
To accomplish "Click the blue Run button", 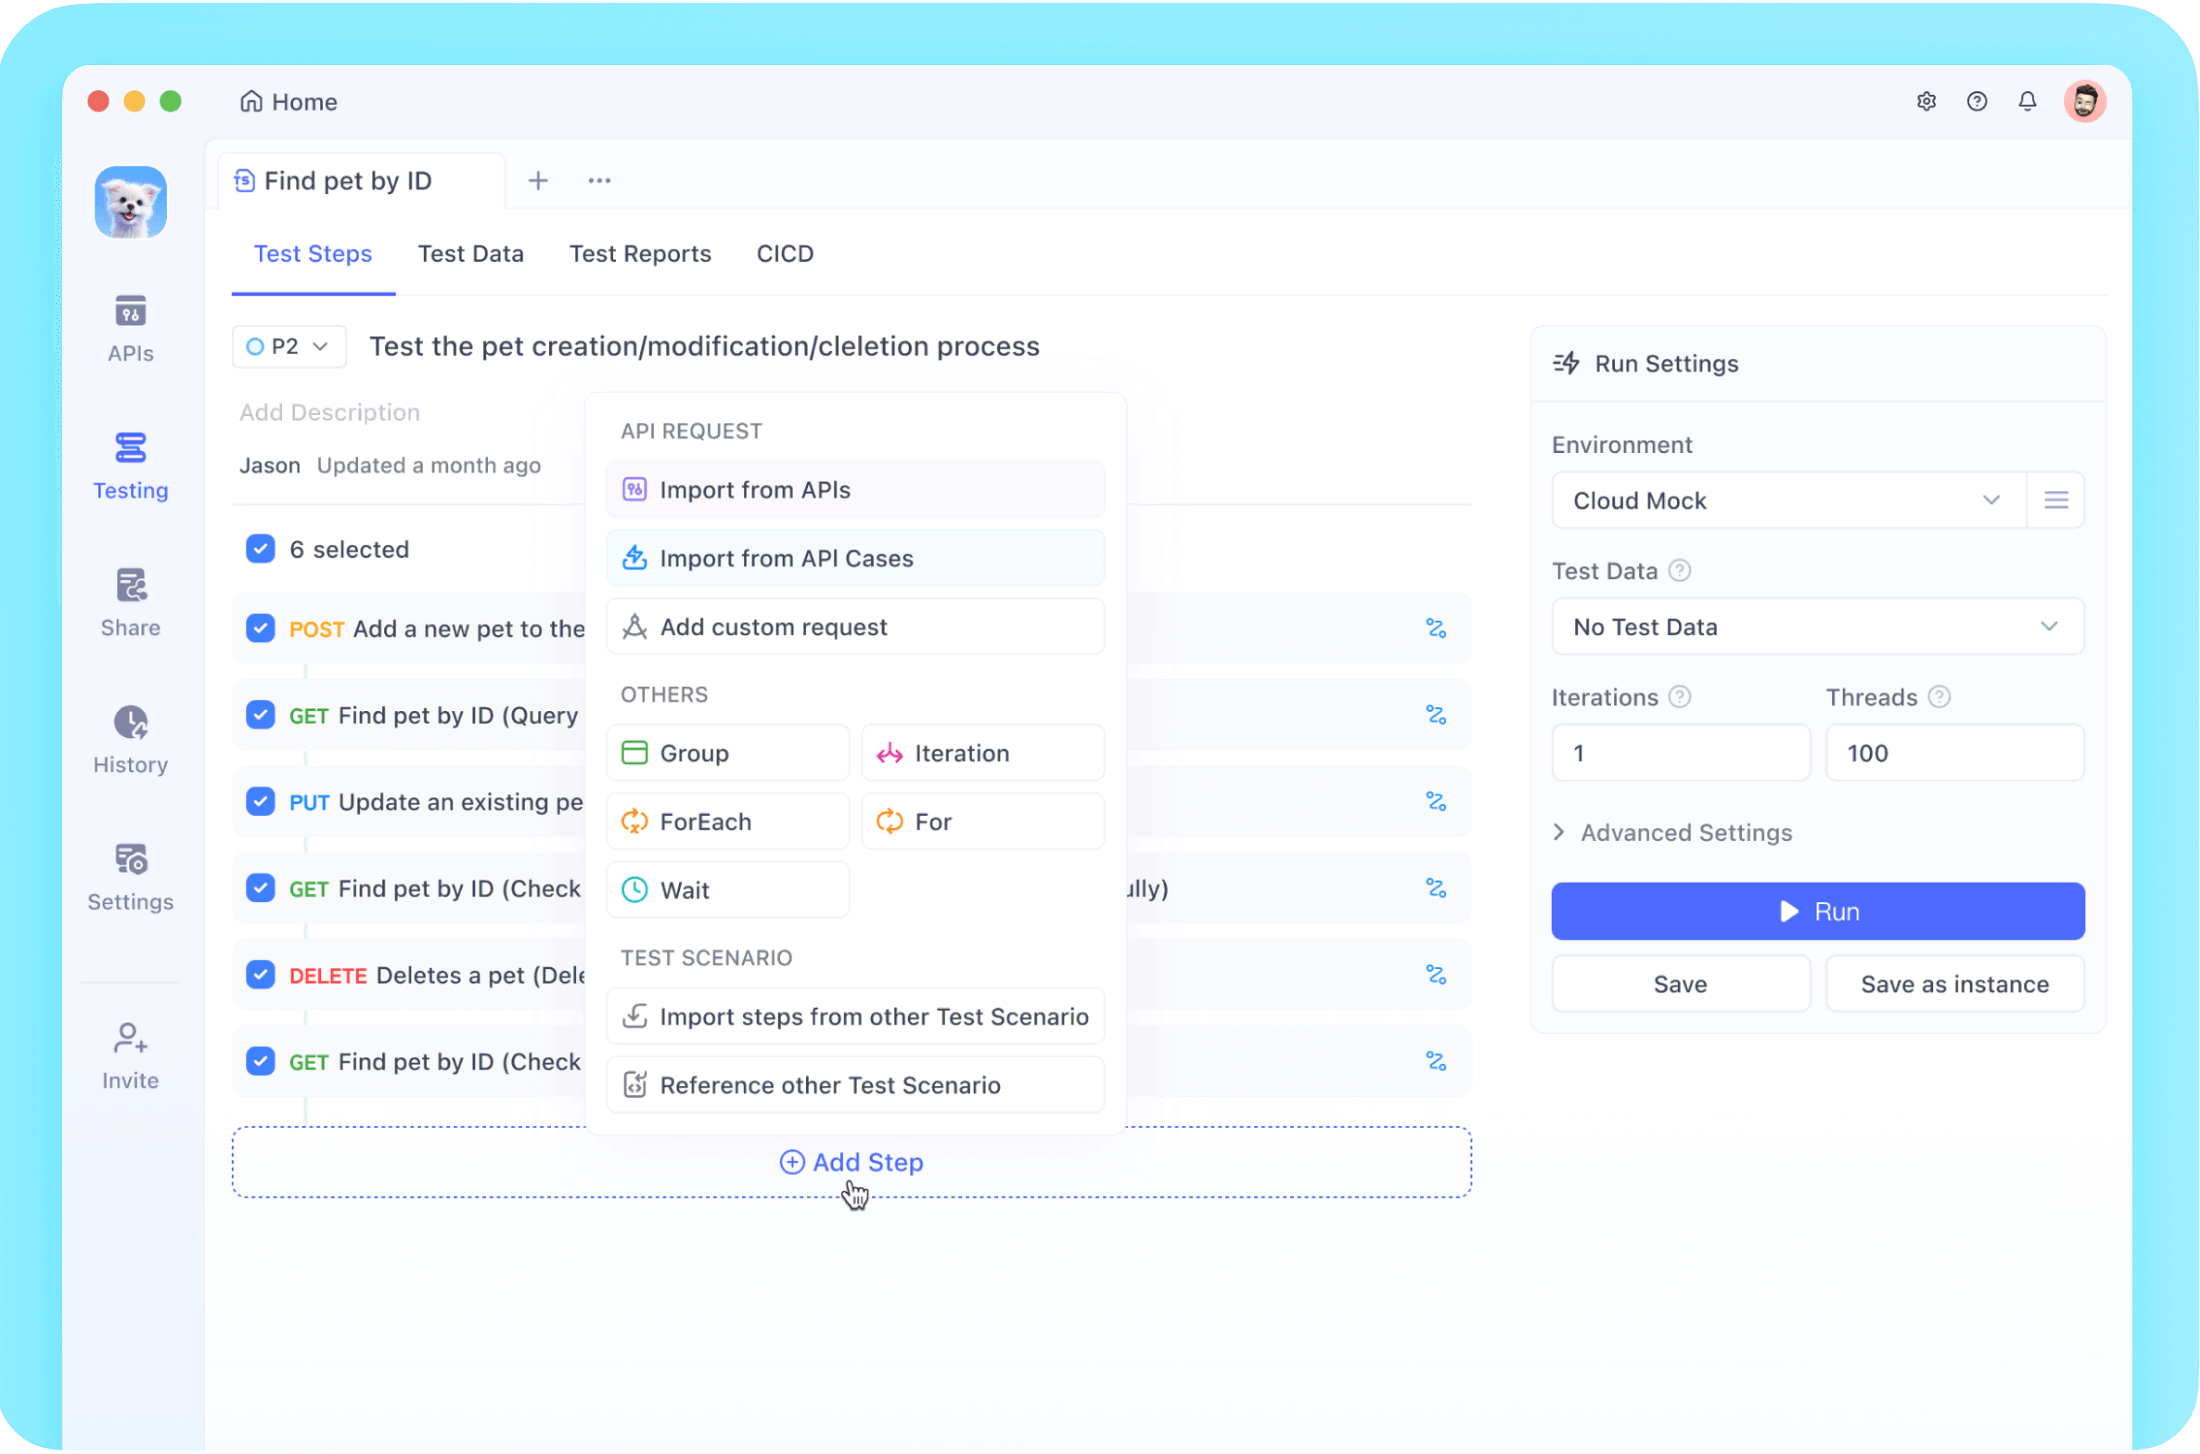I will 1816,911.
